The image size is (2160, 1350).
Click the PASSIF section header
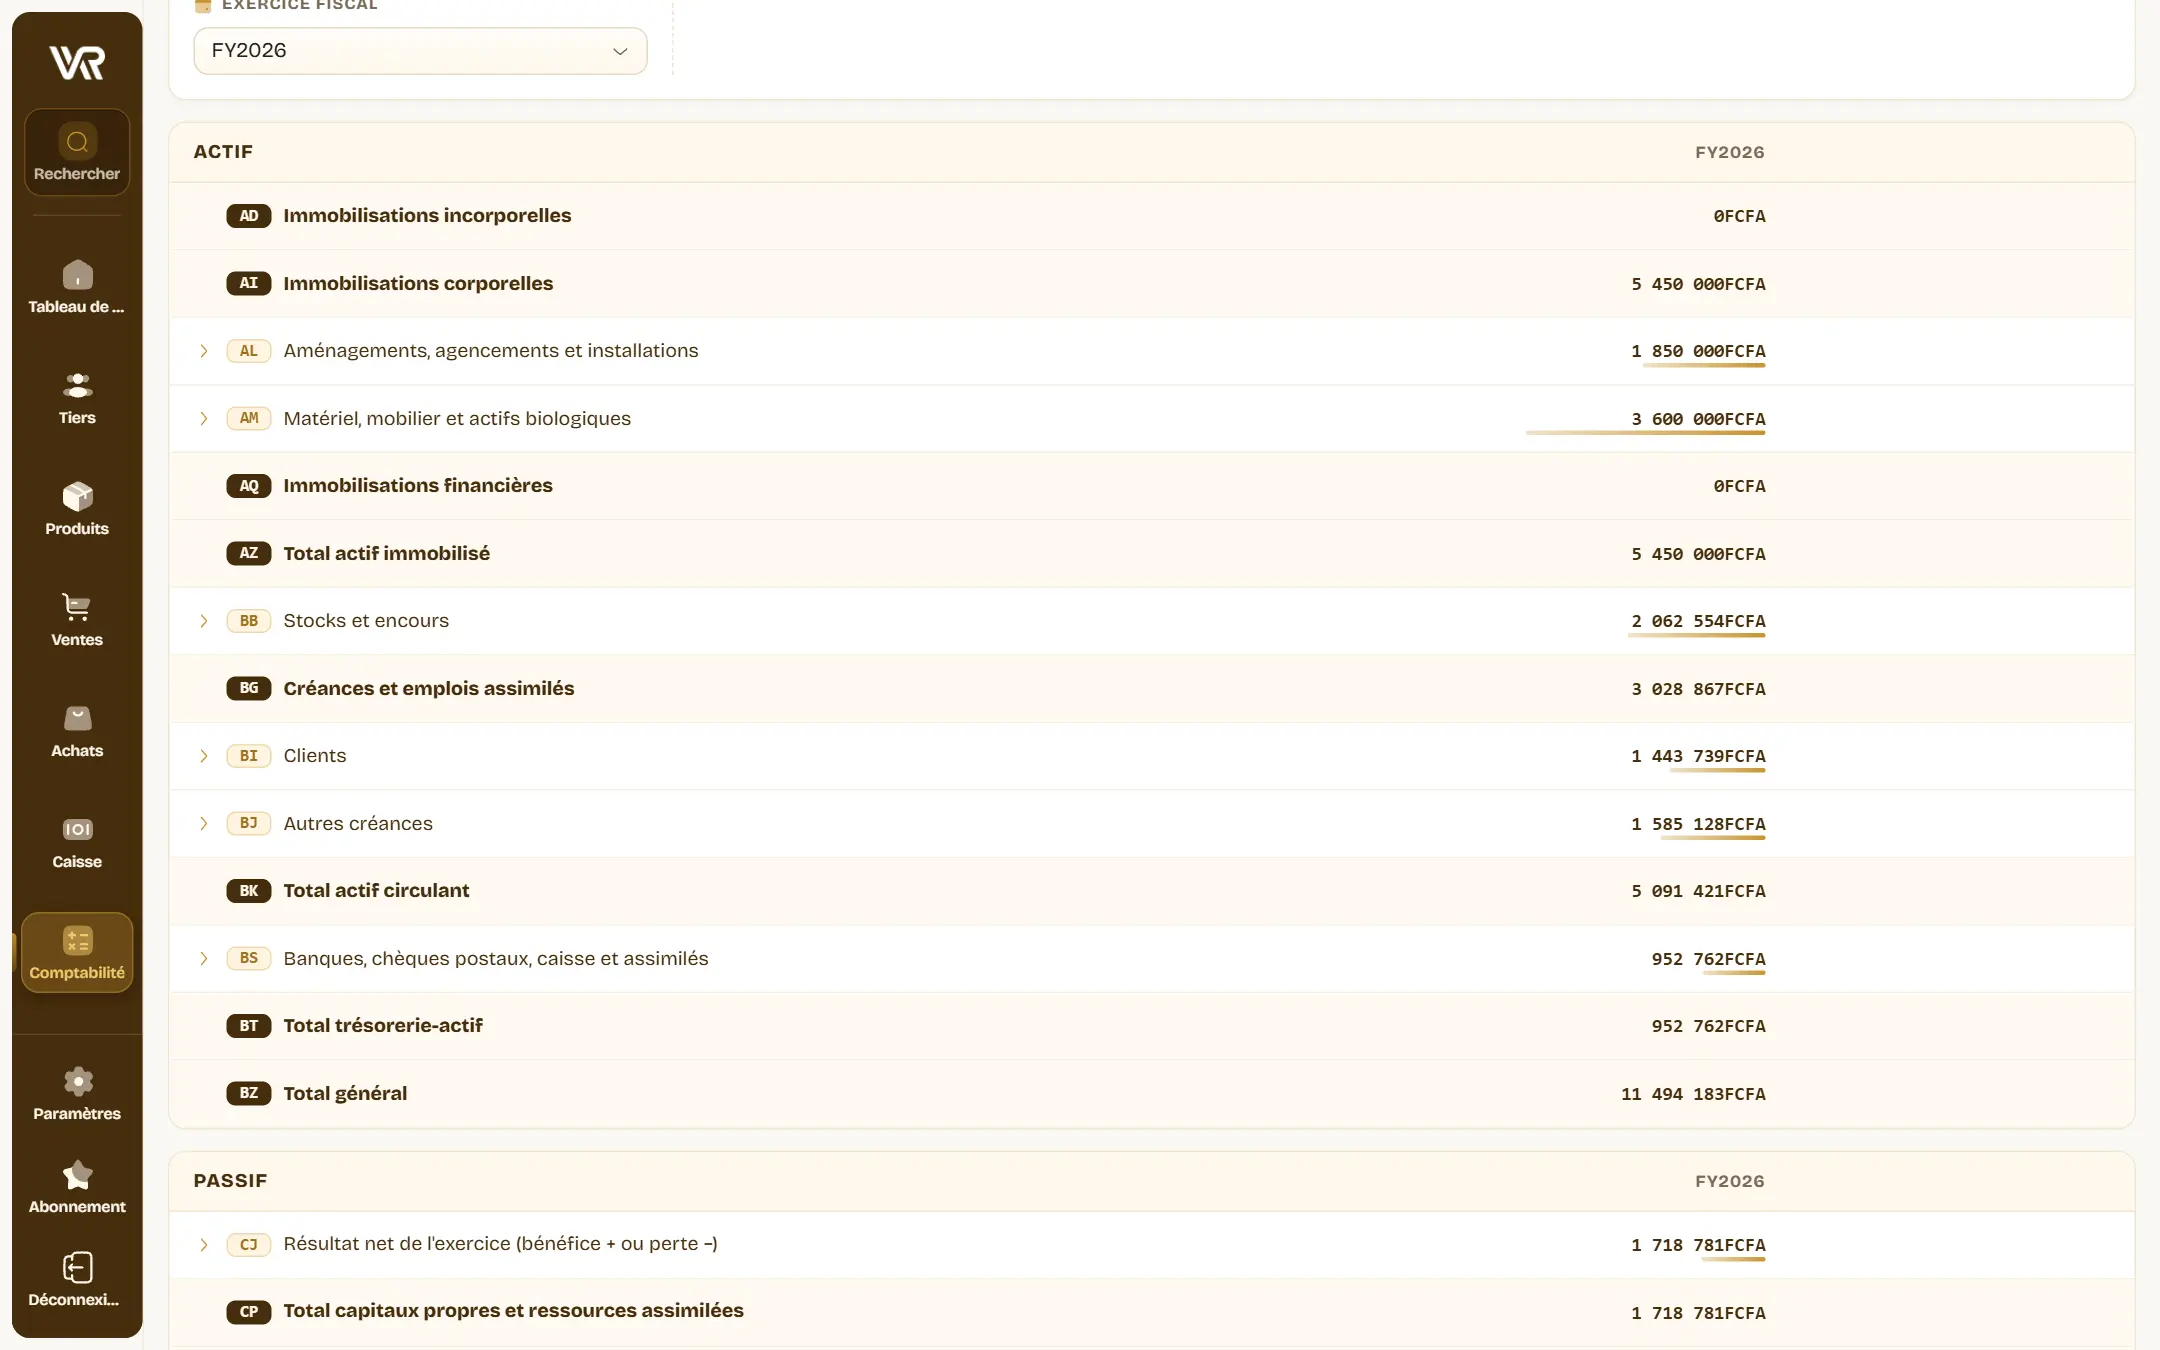[230, 1181]
